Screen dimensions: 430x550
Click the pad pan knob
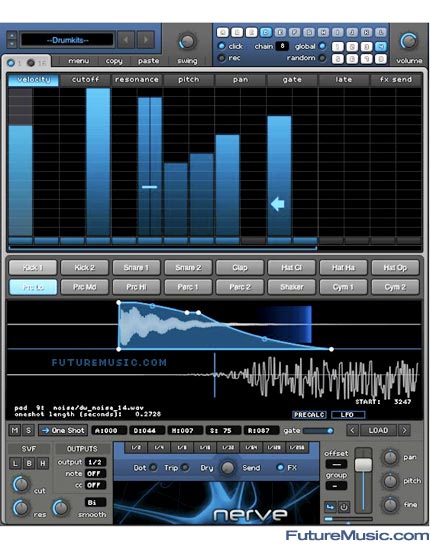390,457
